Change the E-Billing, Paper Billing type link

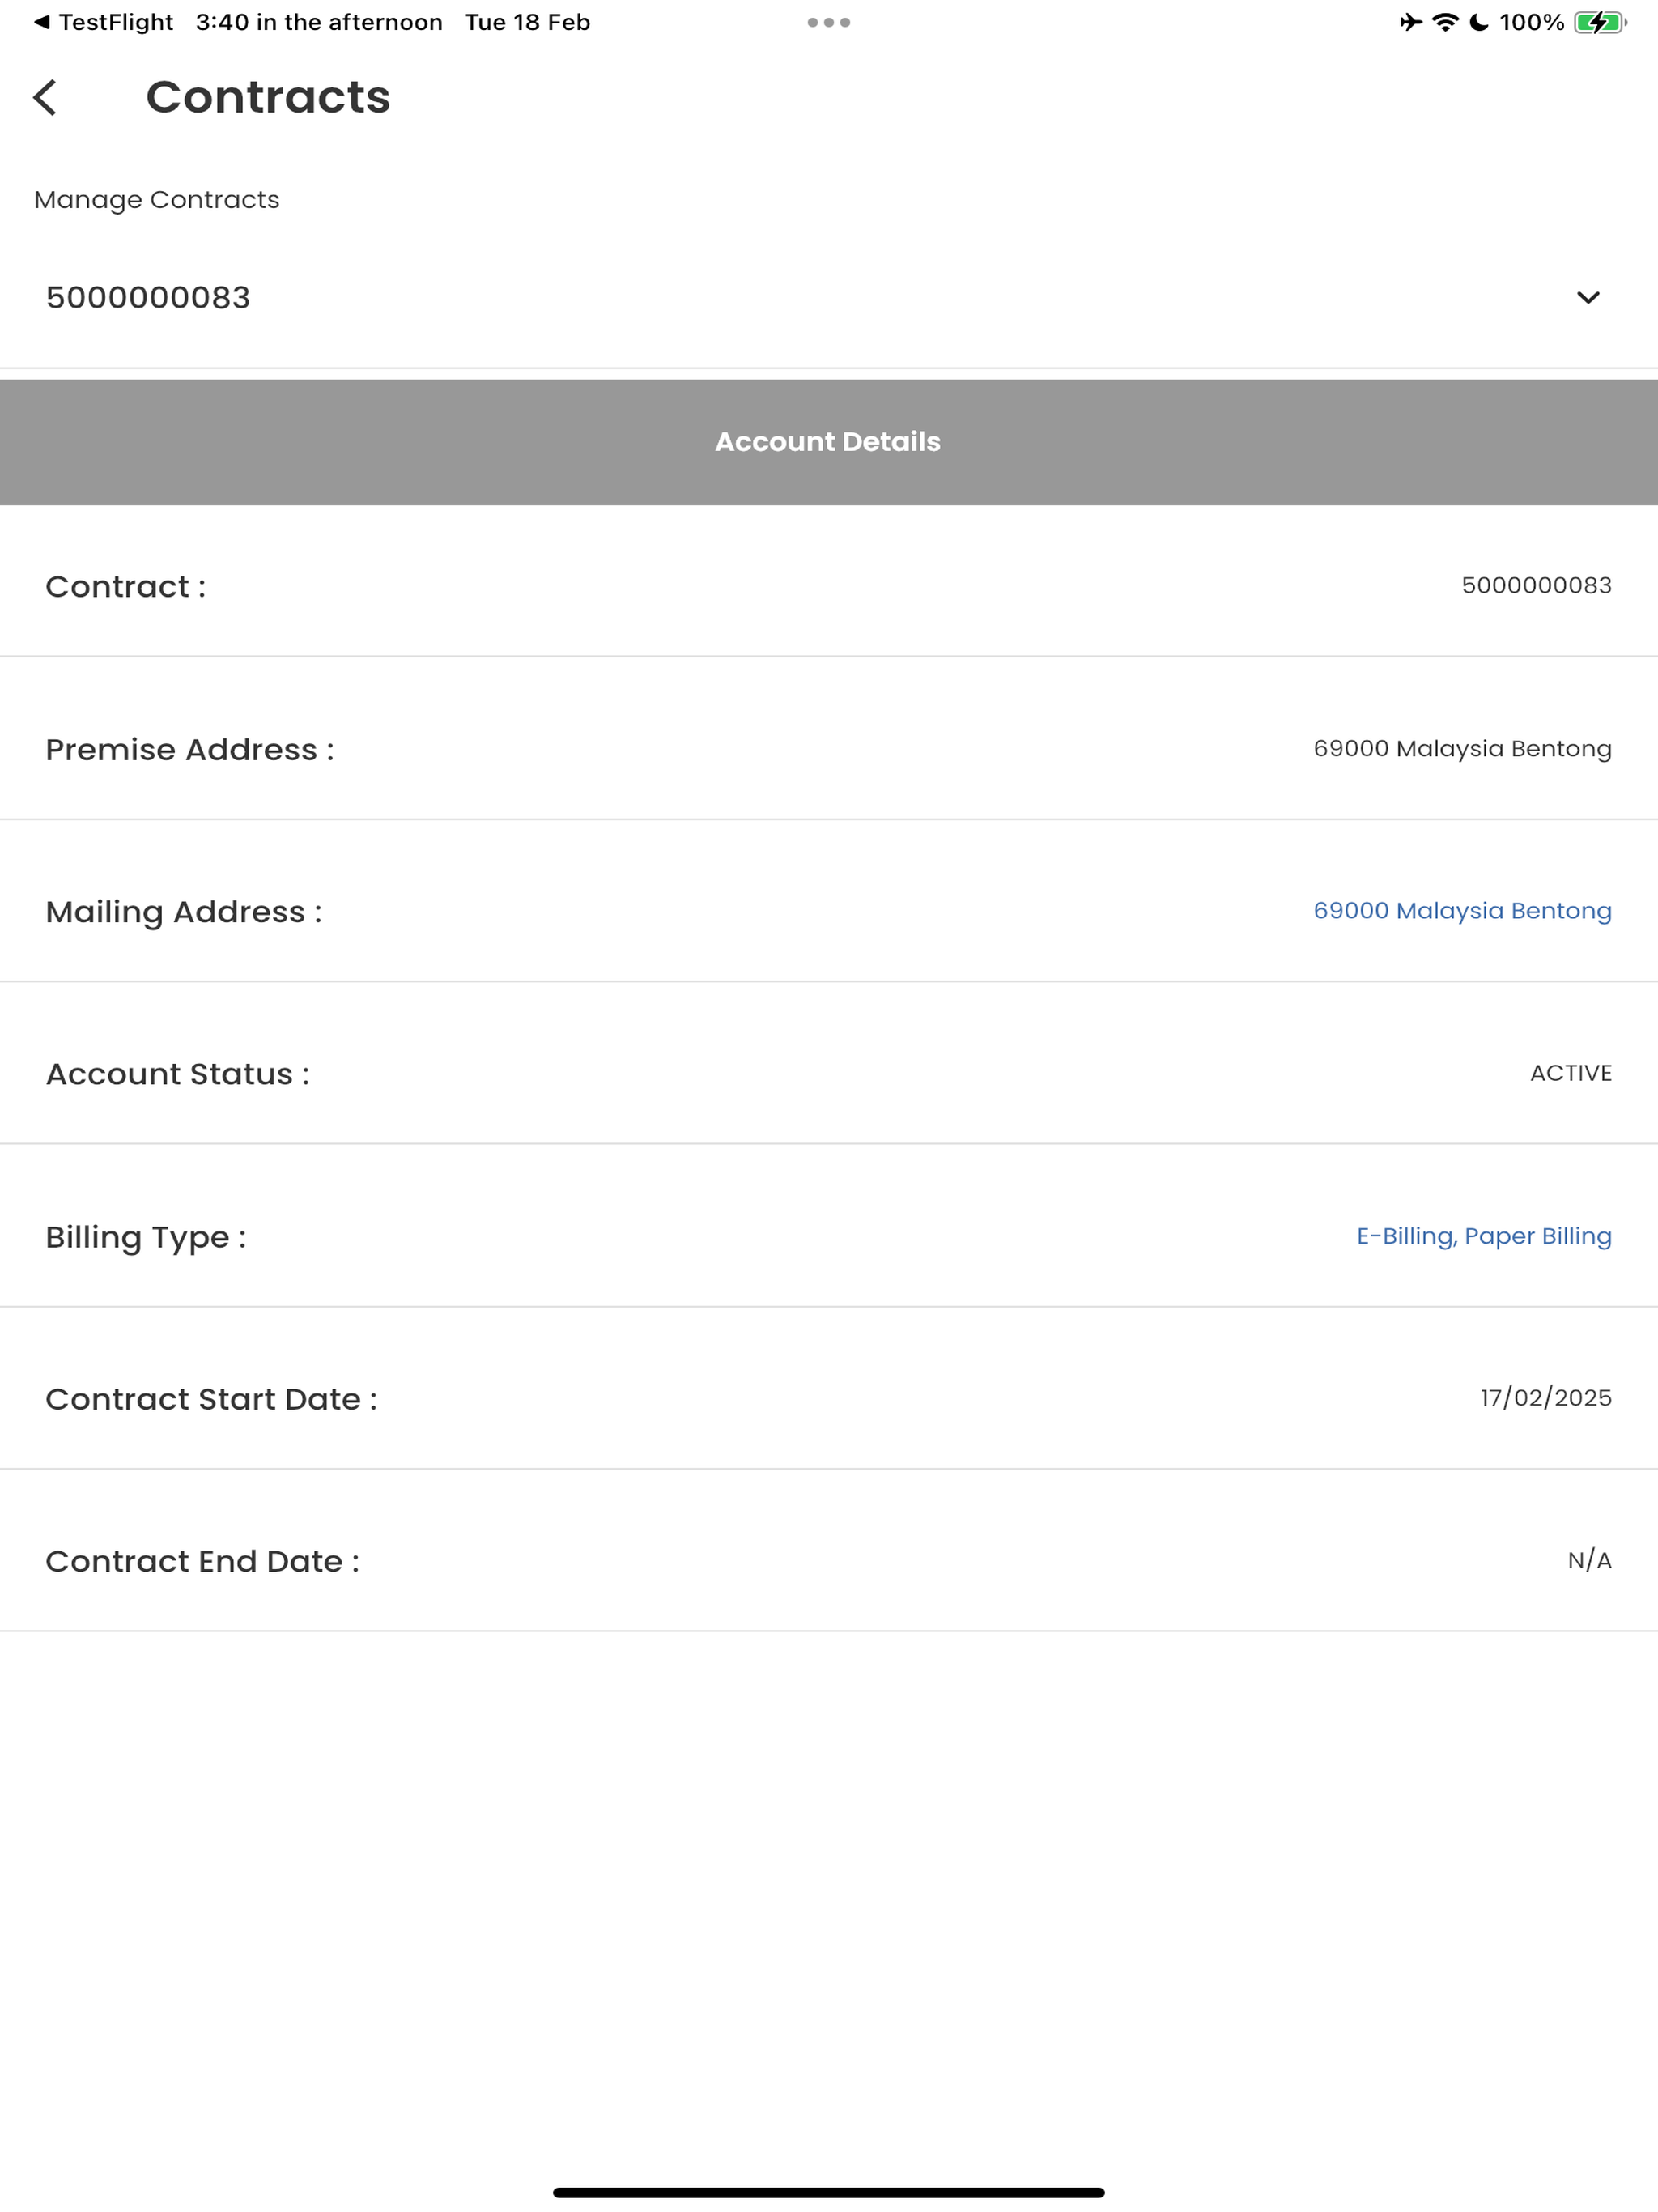pyautogui.click(x=1484, y=1236)
